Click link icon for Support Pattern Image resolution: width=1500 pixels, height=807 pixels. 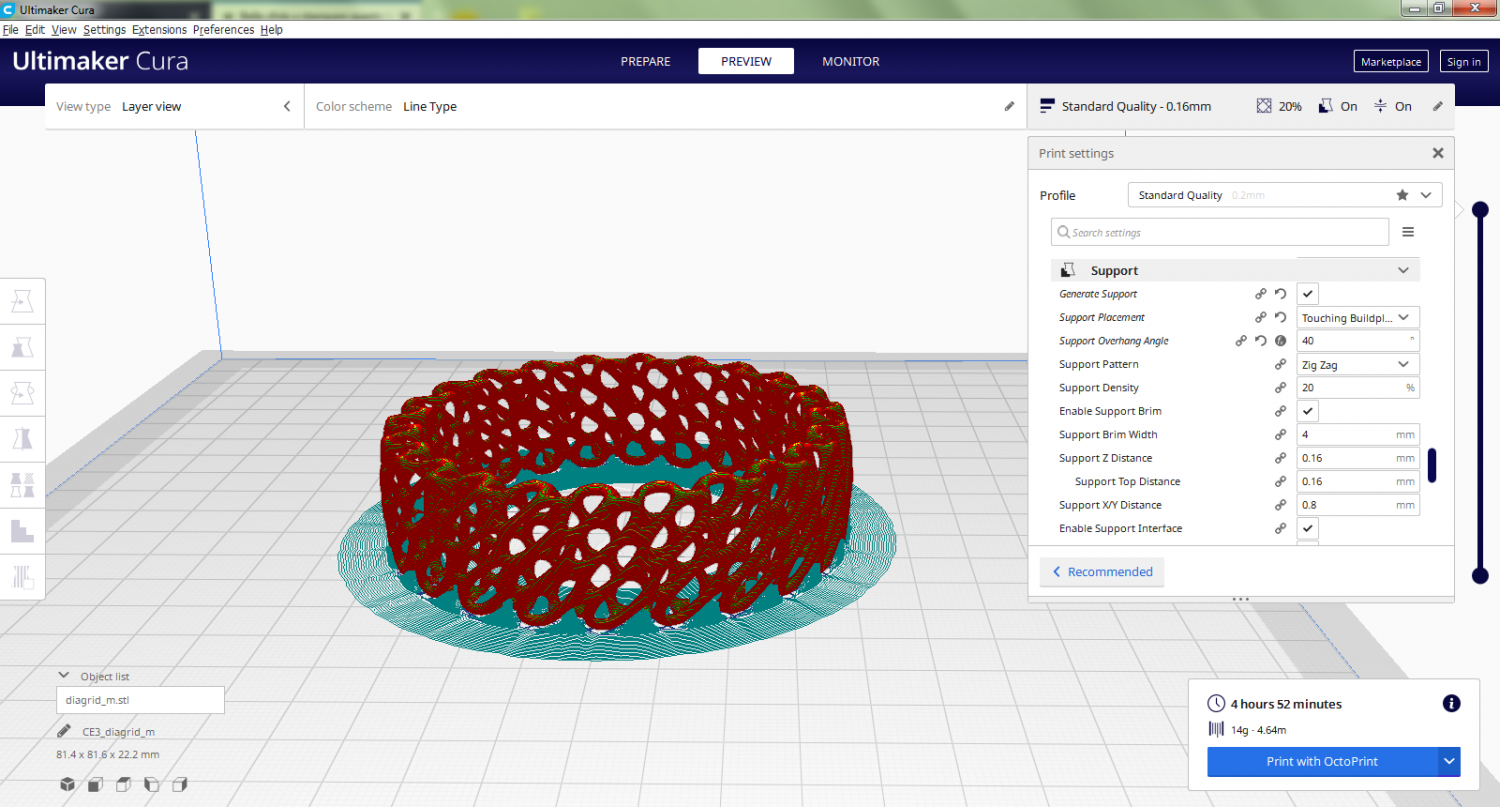coord(1280,364)
